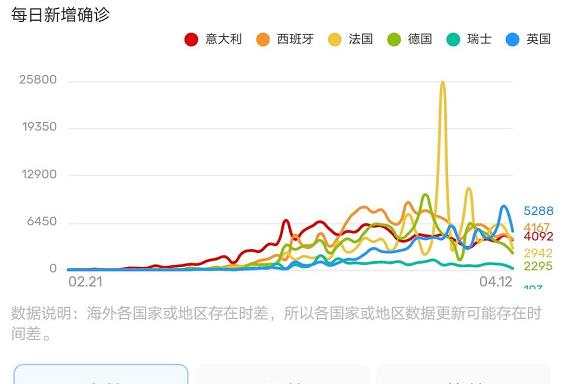
Task: Click the 02.21 start date label
Action: click(85, 282)
